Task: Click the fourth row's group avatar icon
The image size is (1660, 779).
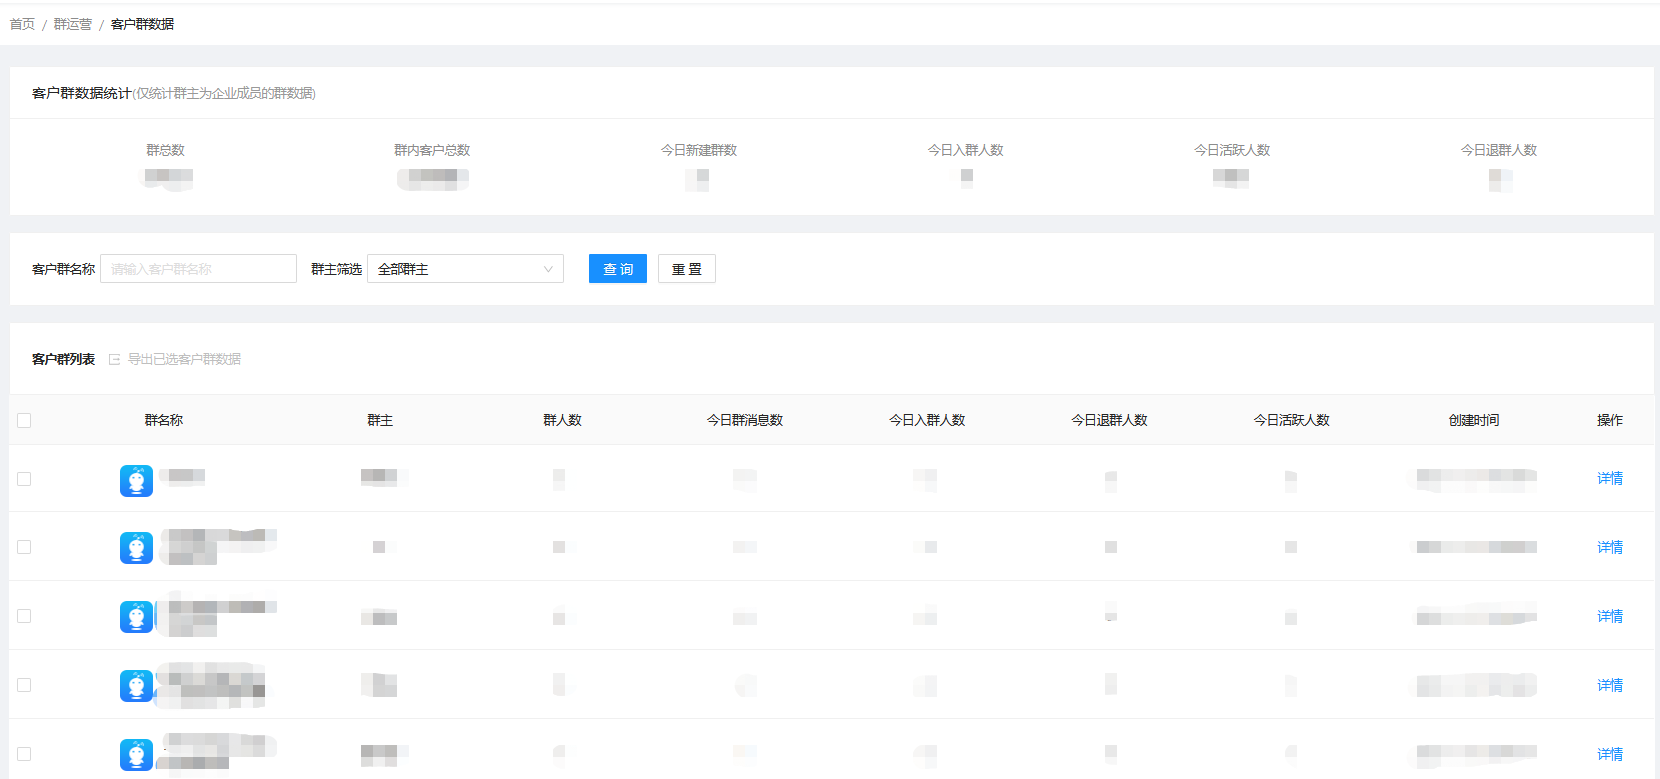Action: pos(137,686)
